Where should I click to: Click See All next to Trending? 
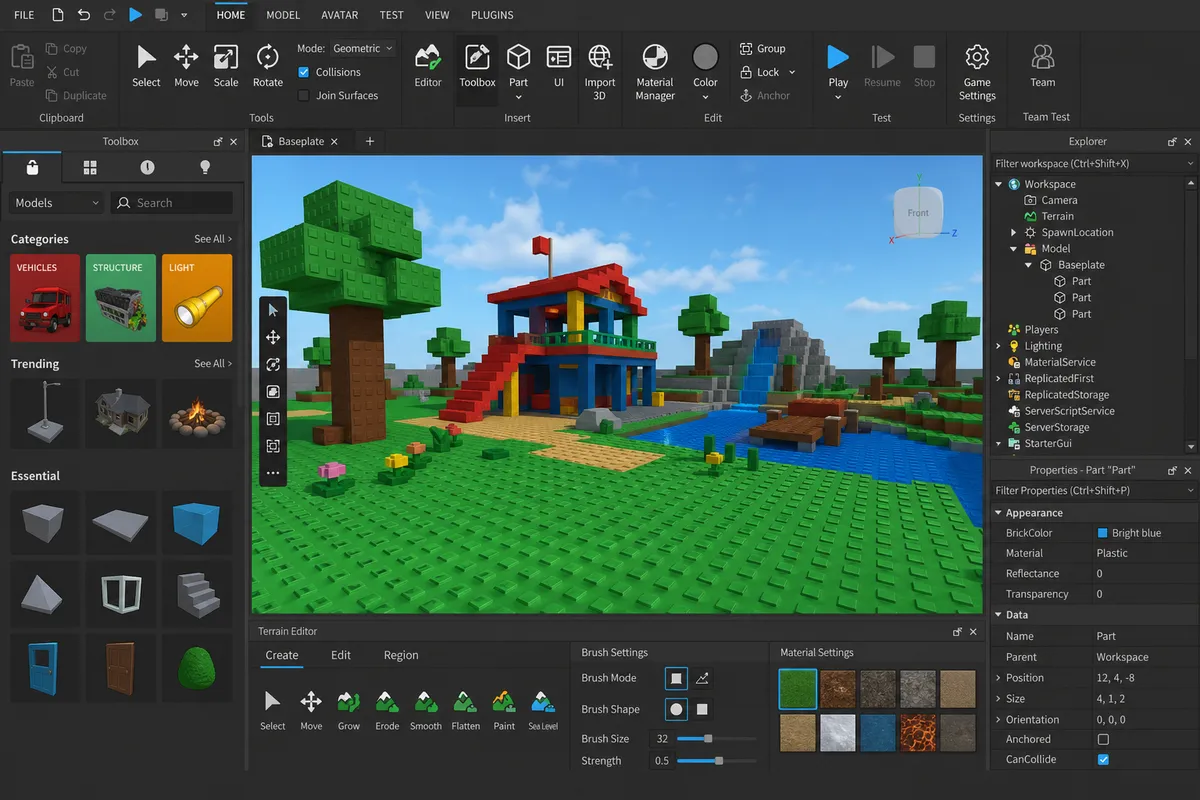click(213, 363)
